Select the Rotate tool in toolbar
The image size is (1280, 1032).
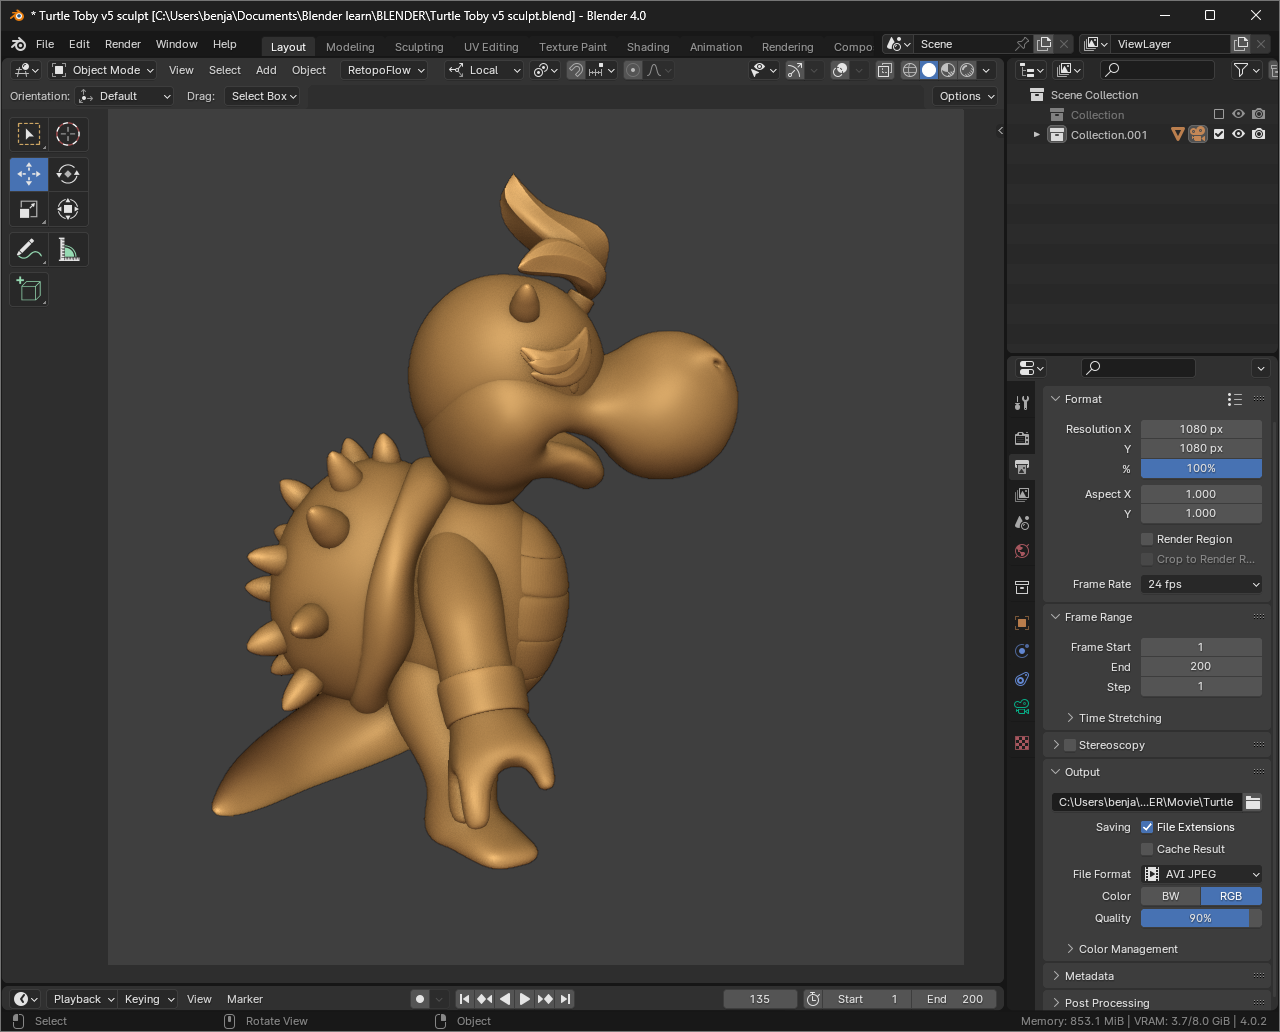[x=67, y=174]
